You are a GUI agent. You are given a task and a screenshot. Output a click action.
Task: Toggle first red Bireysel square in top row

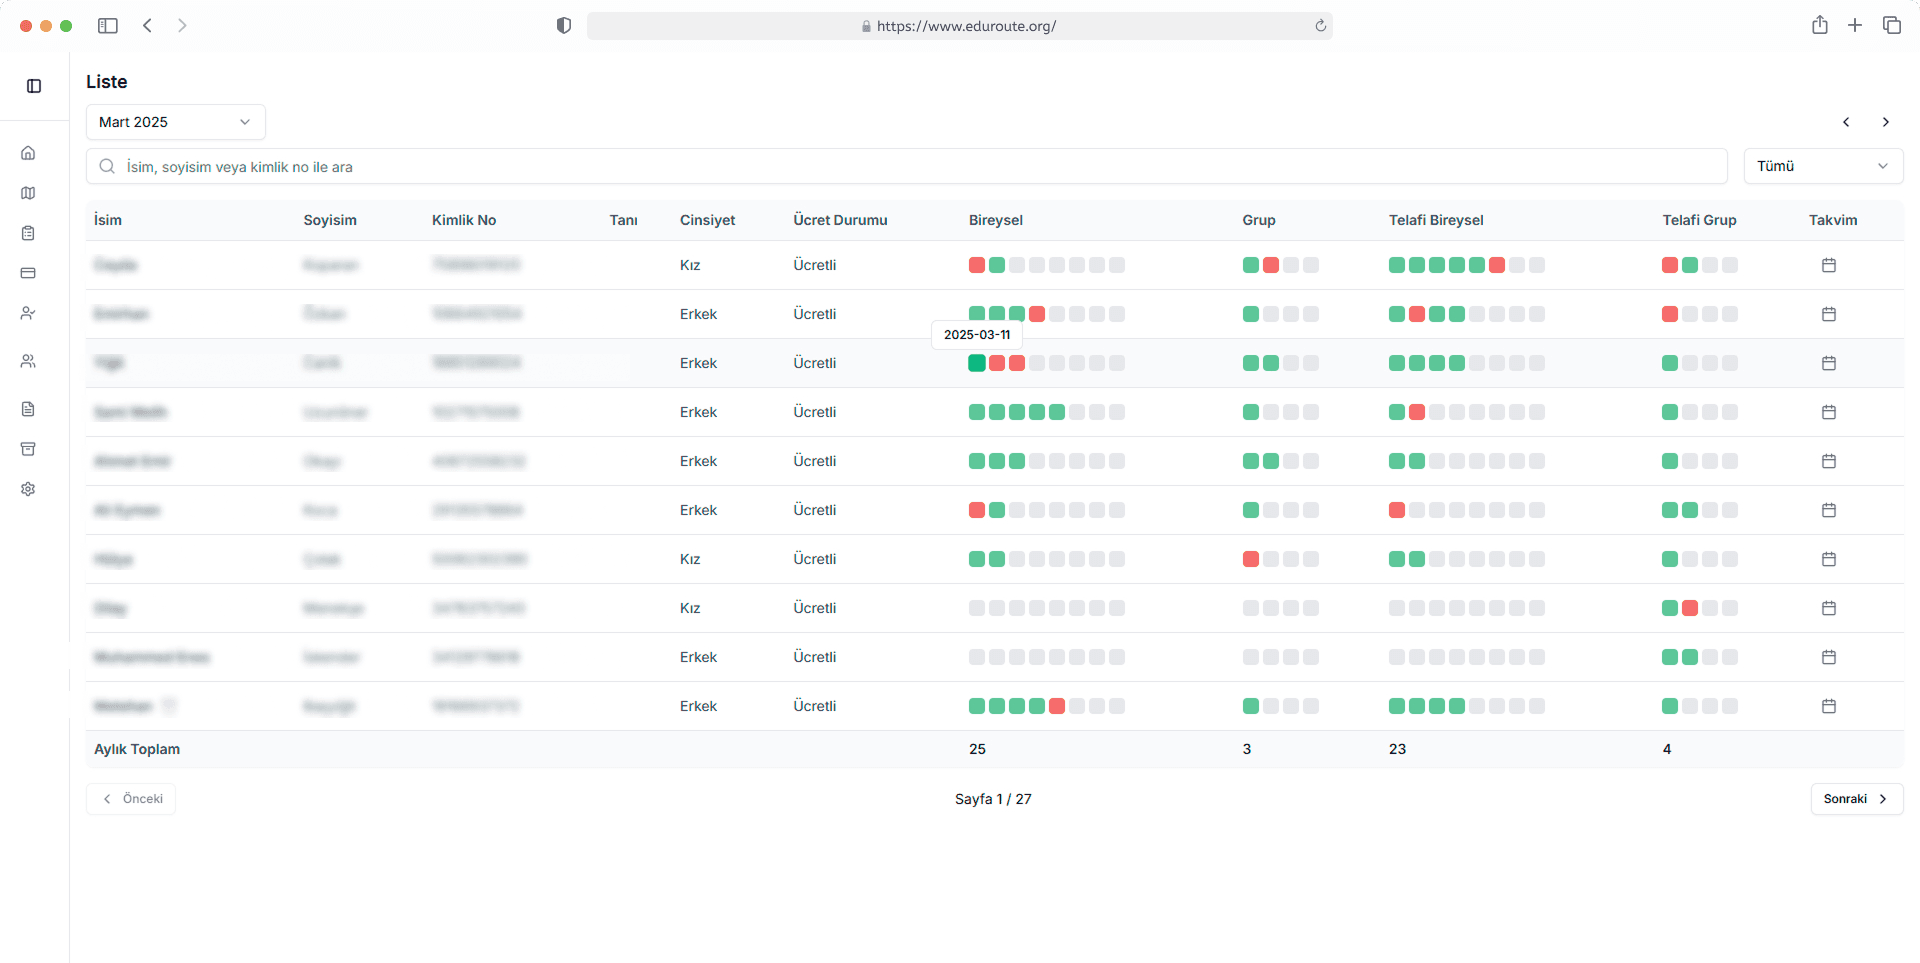tap(977, 265)
